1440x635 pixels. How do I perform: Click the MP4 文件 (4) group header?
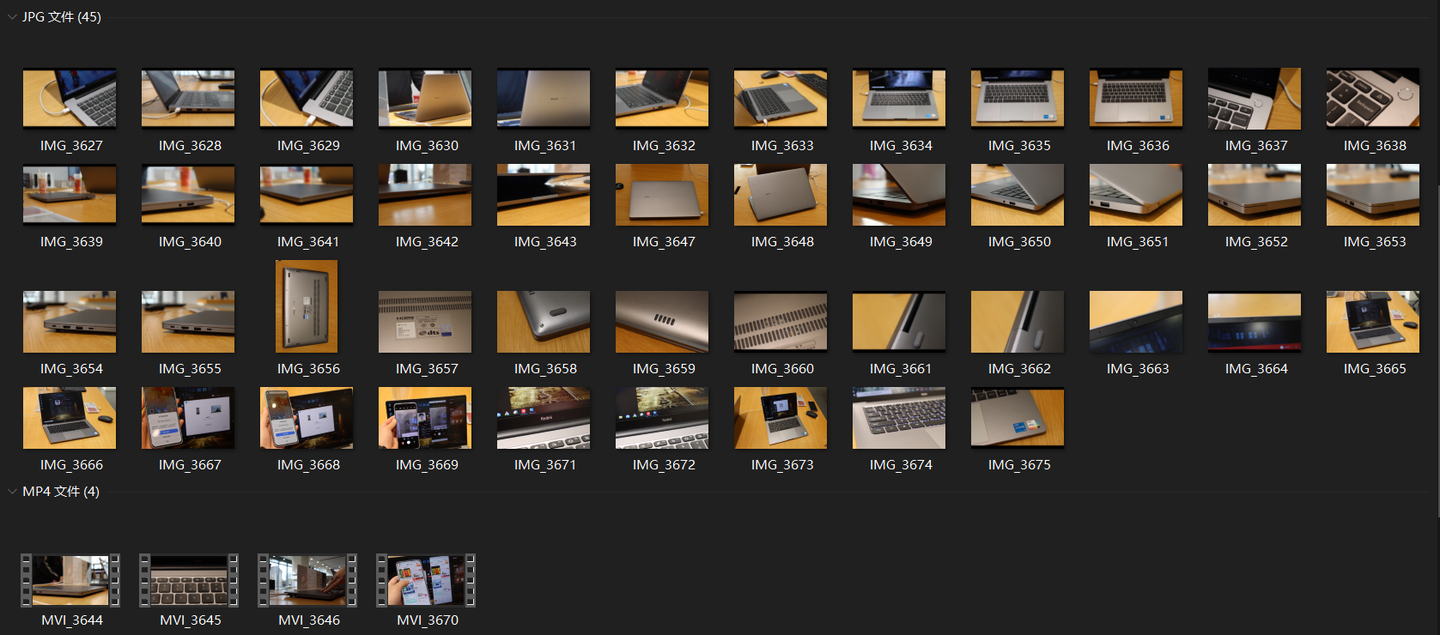pos(60,491)
